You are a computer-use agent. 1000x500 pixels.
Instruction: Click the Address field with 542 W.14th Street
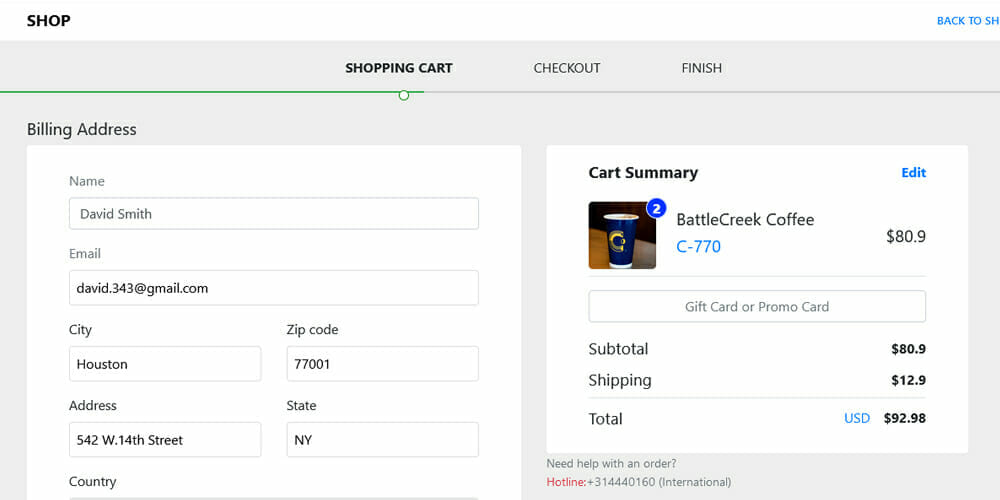coord(165,440)
